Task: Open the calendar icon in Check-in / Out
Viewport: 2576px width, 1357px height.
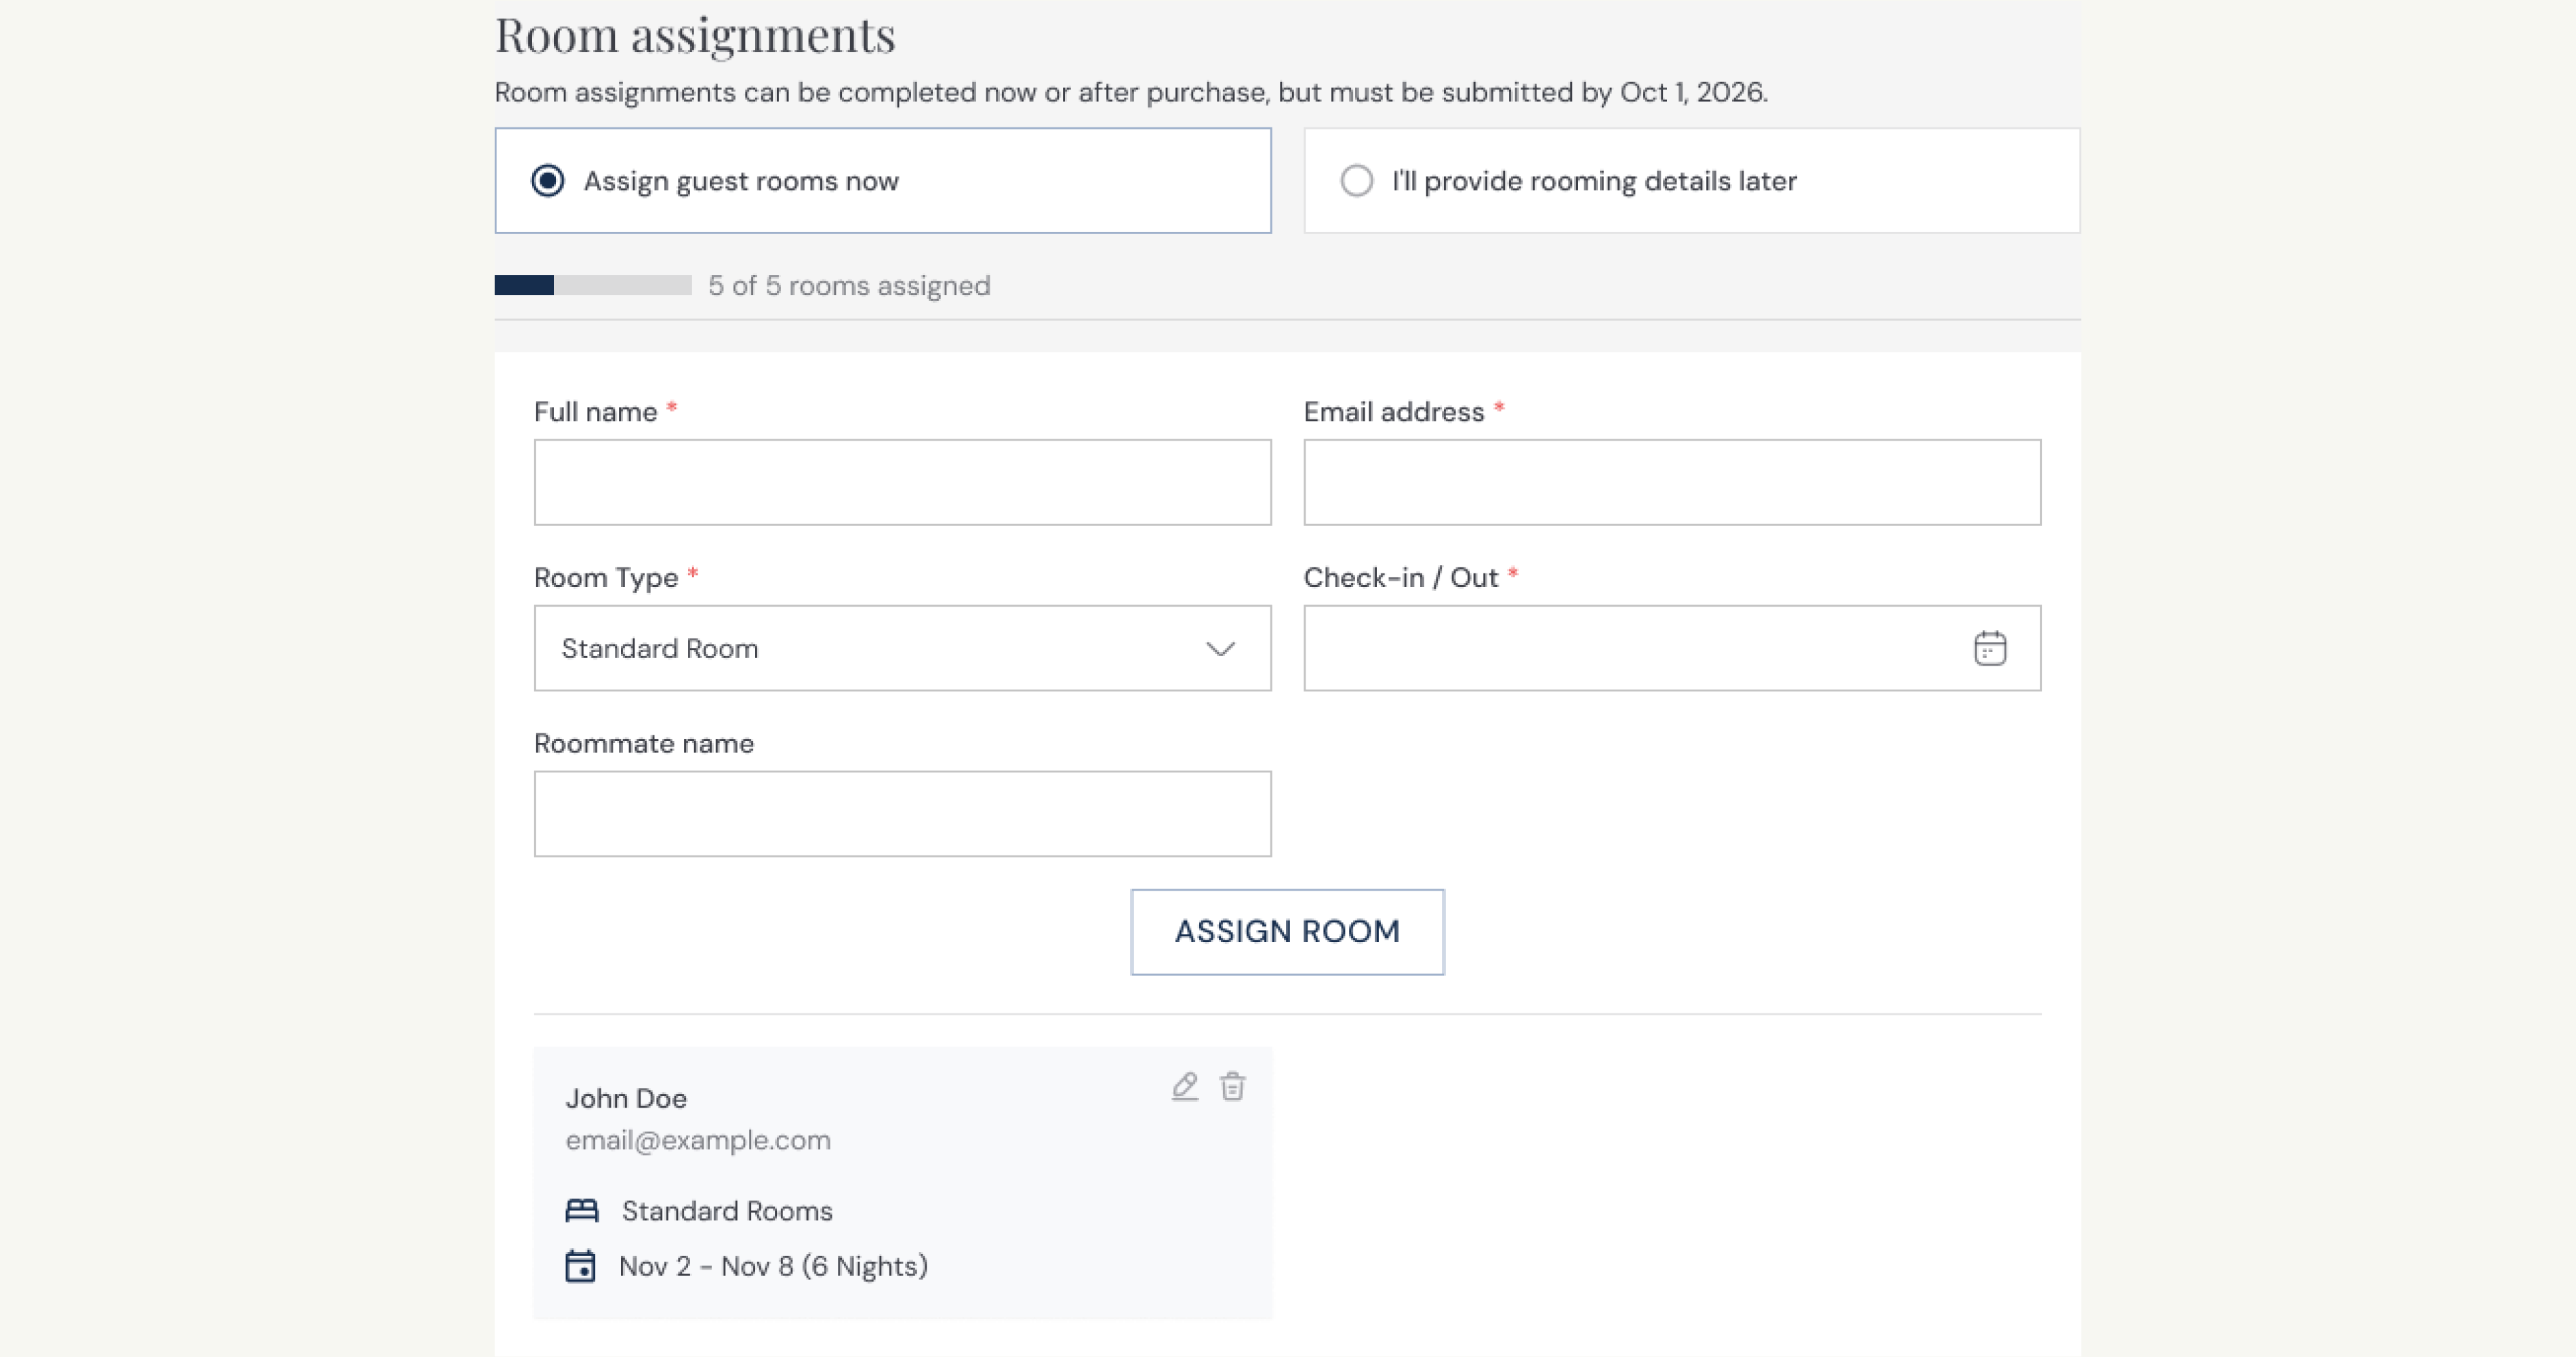Action: 1990,648
